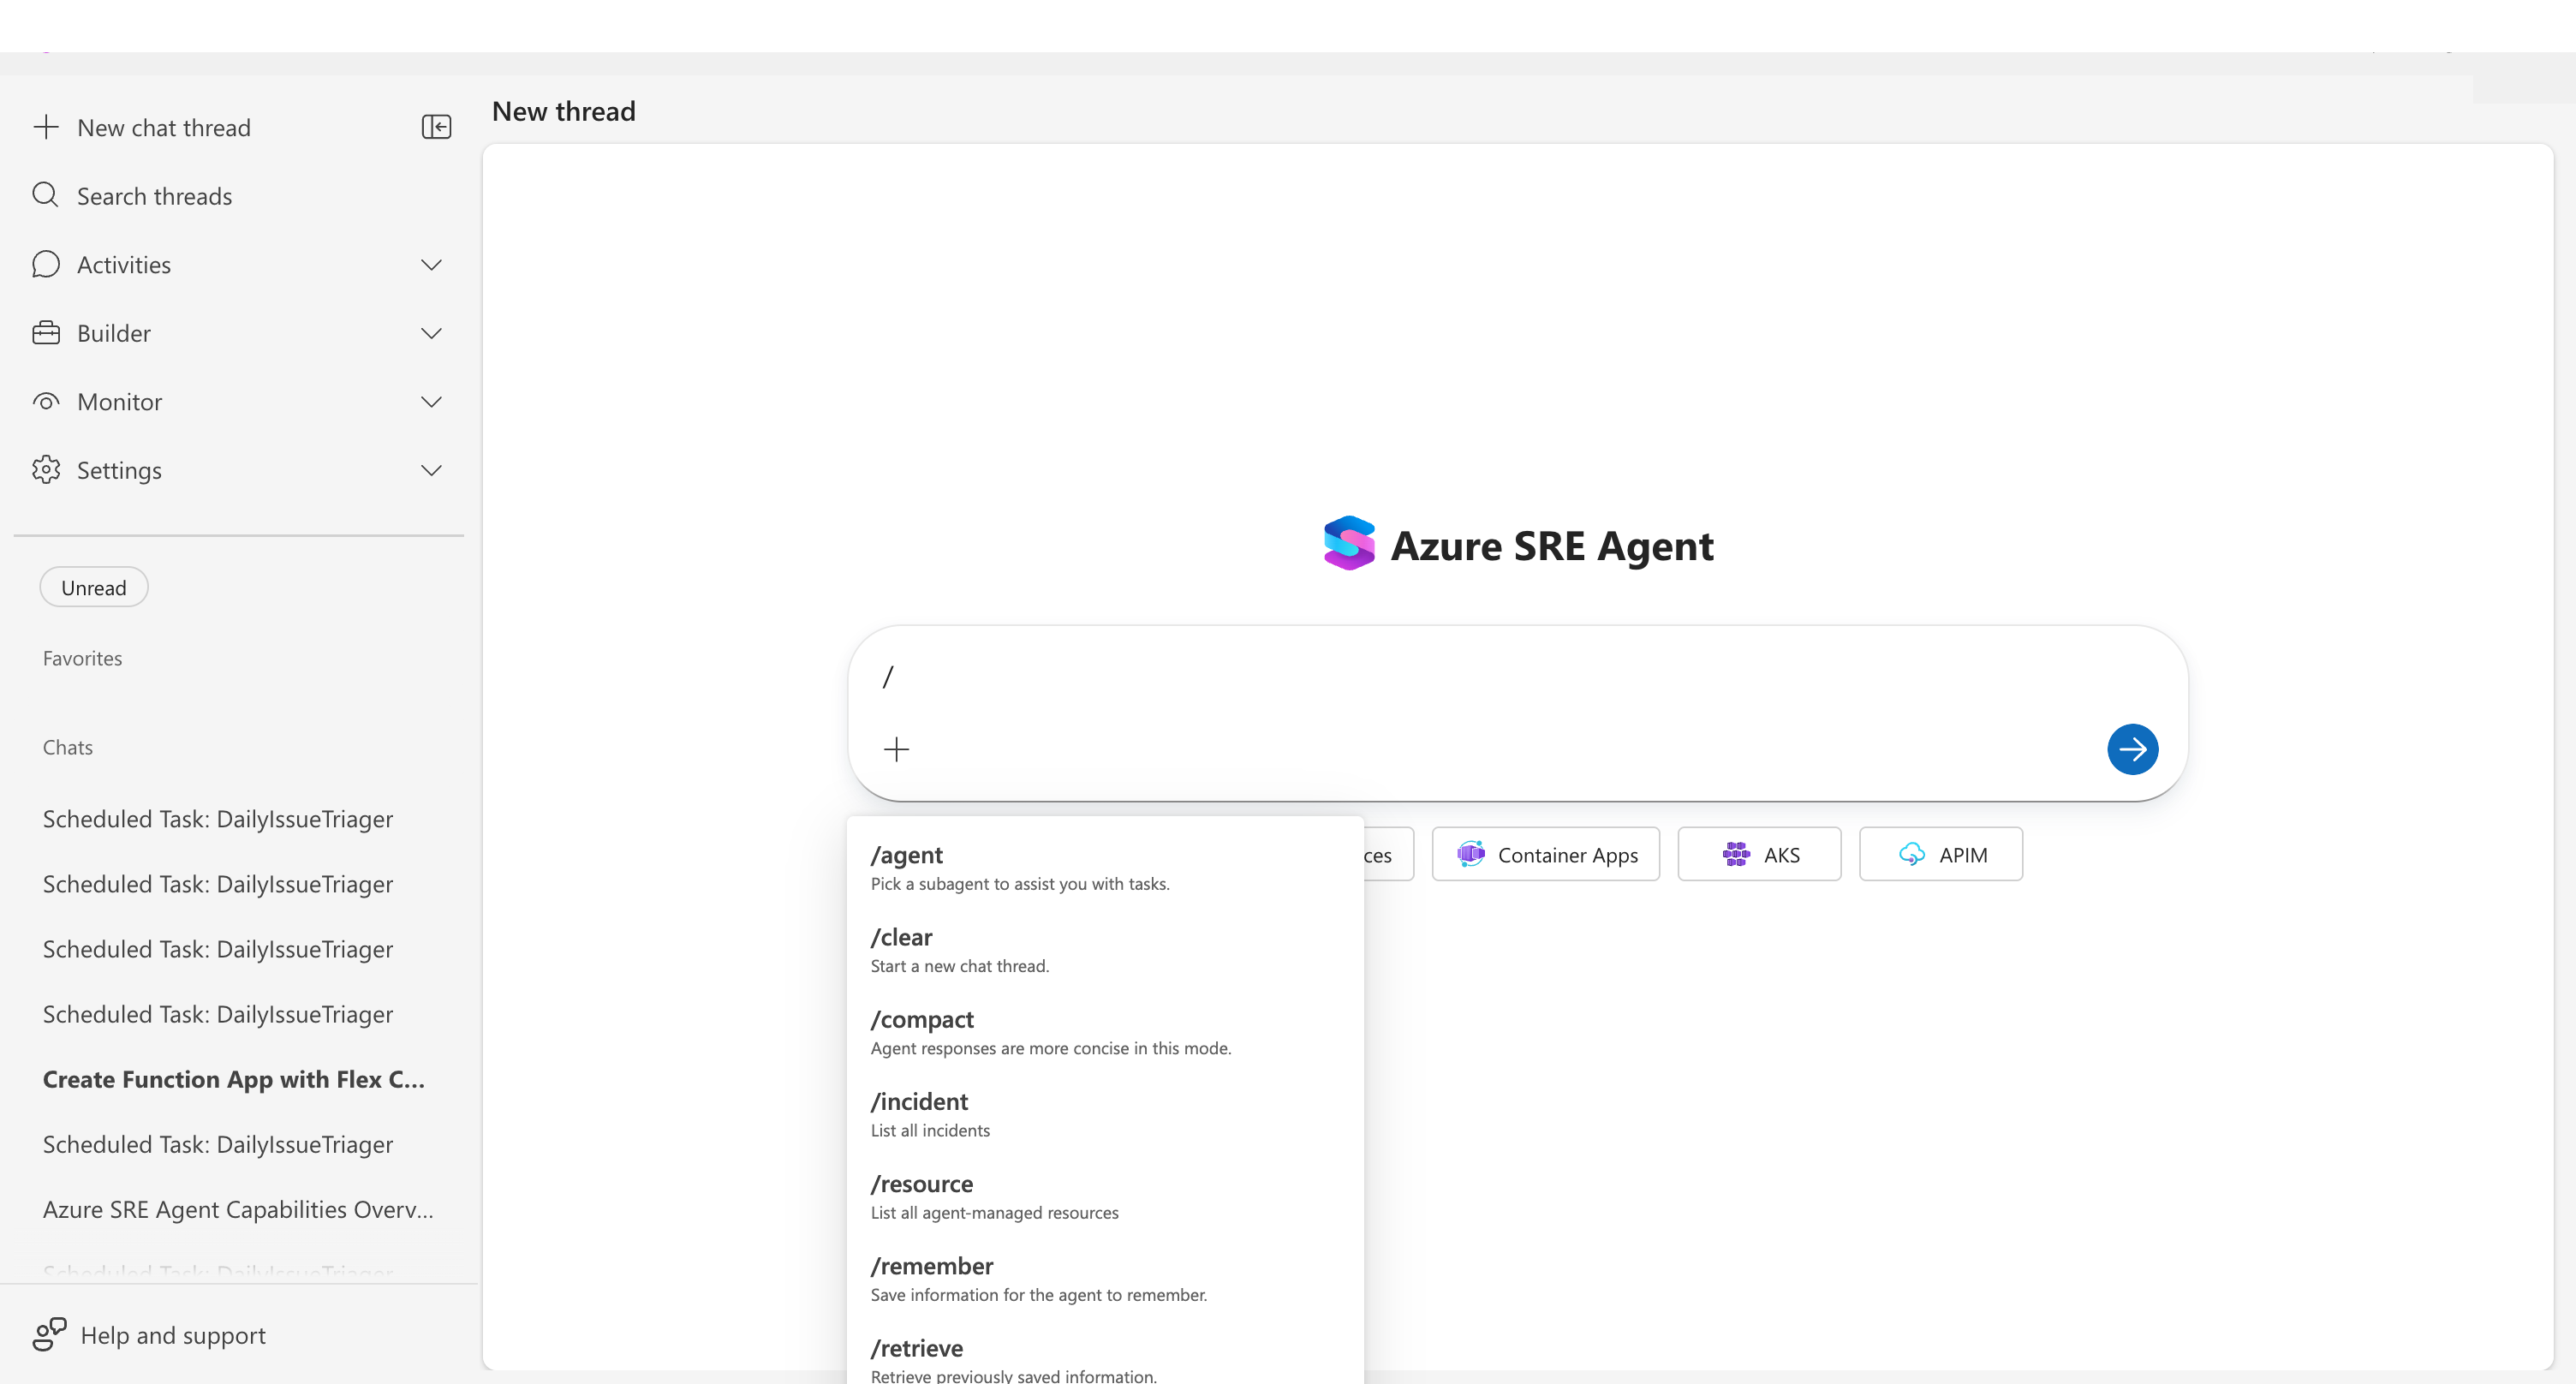
Task: Open Azure SRE Agent Capabilities Overv... thread
Action: (x=238, y=1209)
